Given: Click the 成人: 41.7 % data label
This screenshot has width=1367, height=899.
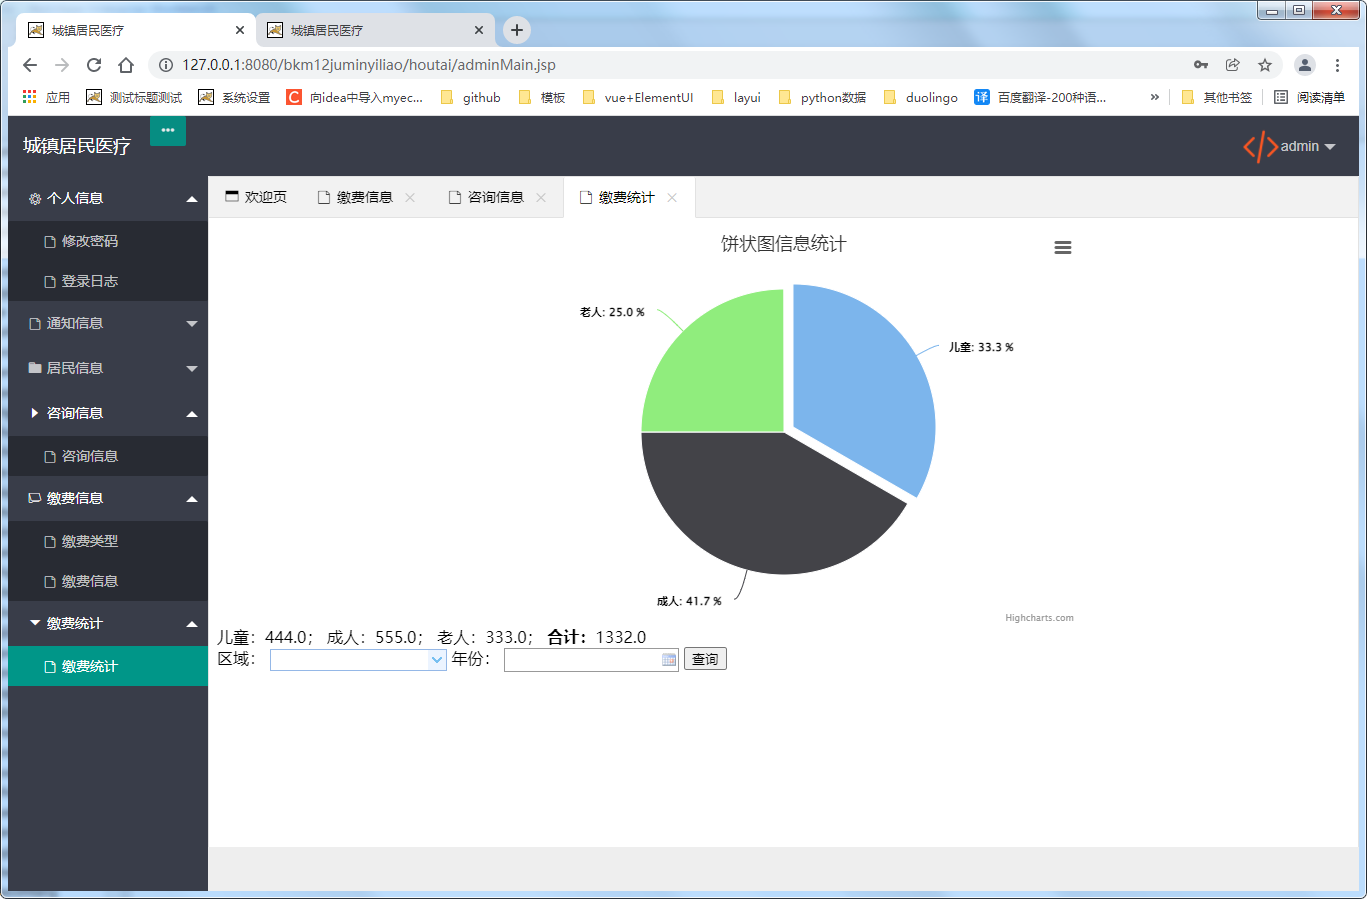Looking at the screenshot, I should click(689, 601).
